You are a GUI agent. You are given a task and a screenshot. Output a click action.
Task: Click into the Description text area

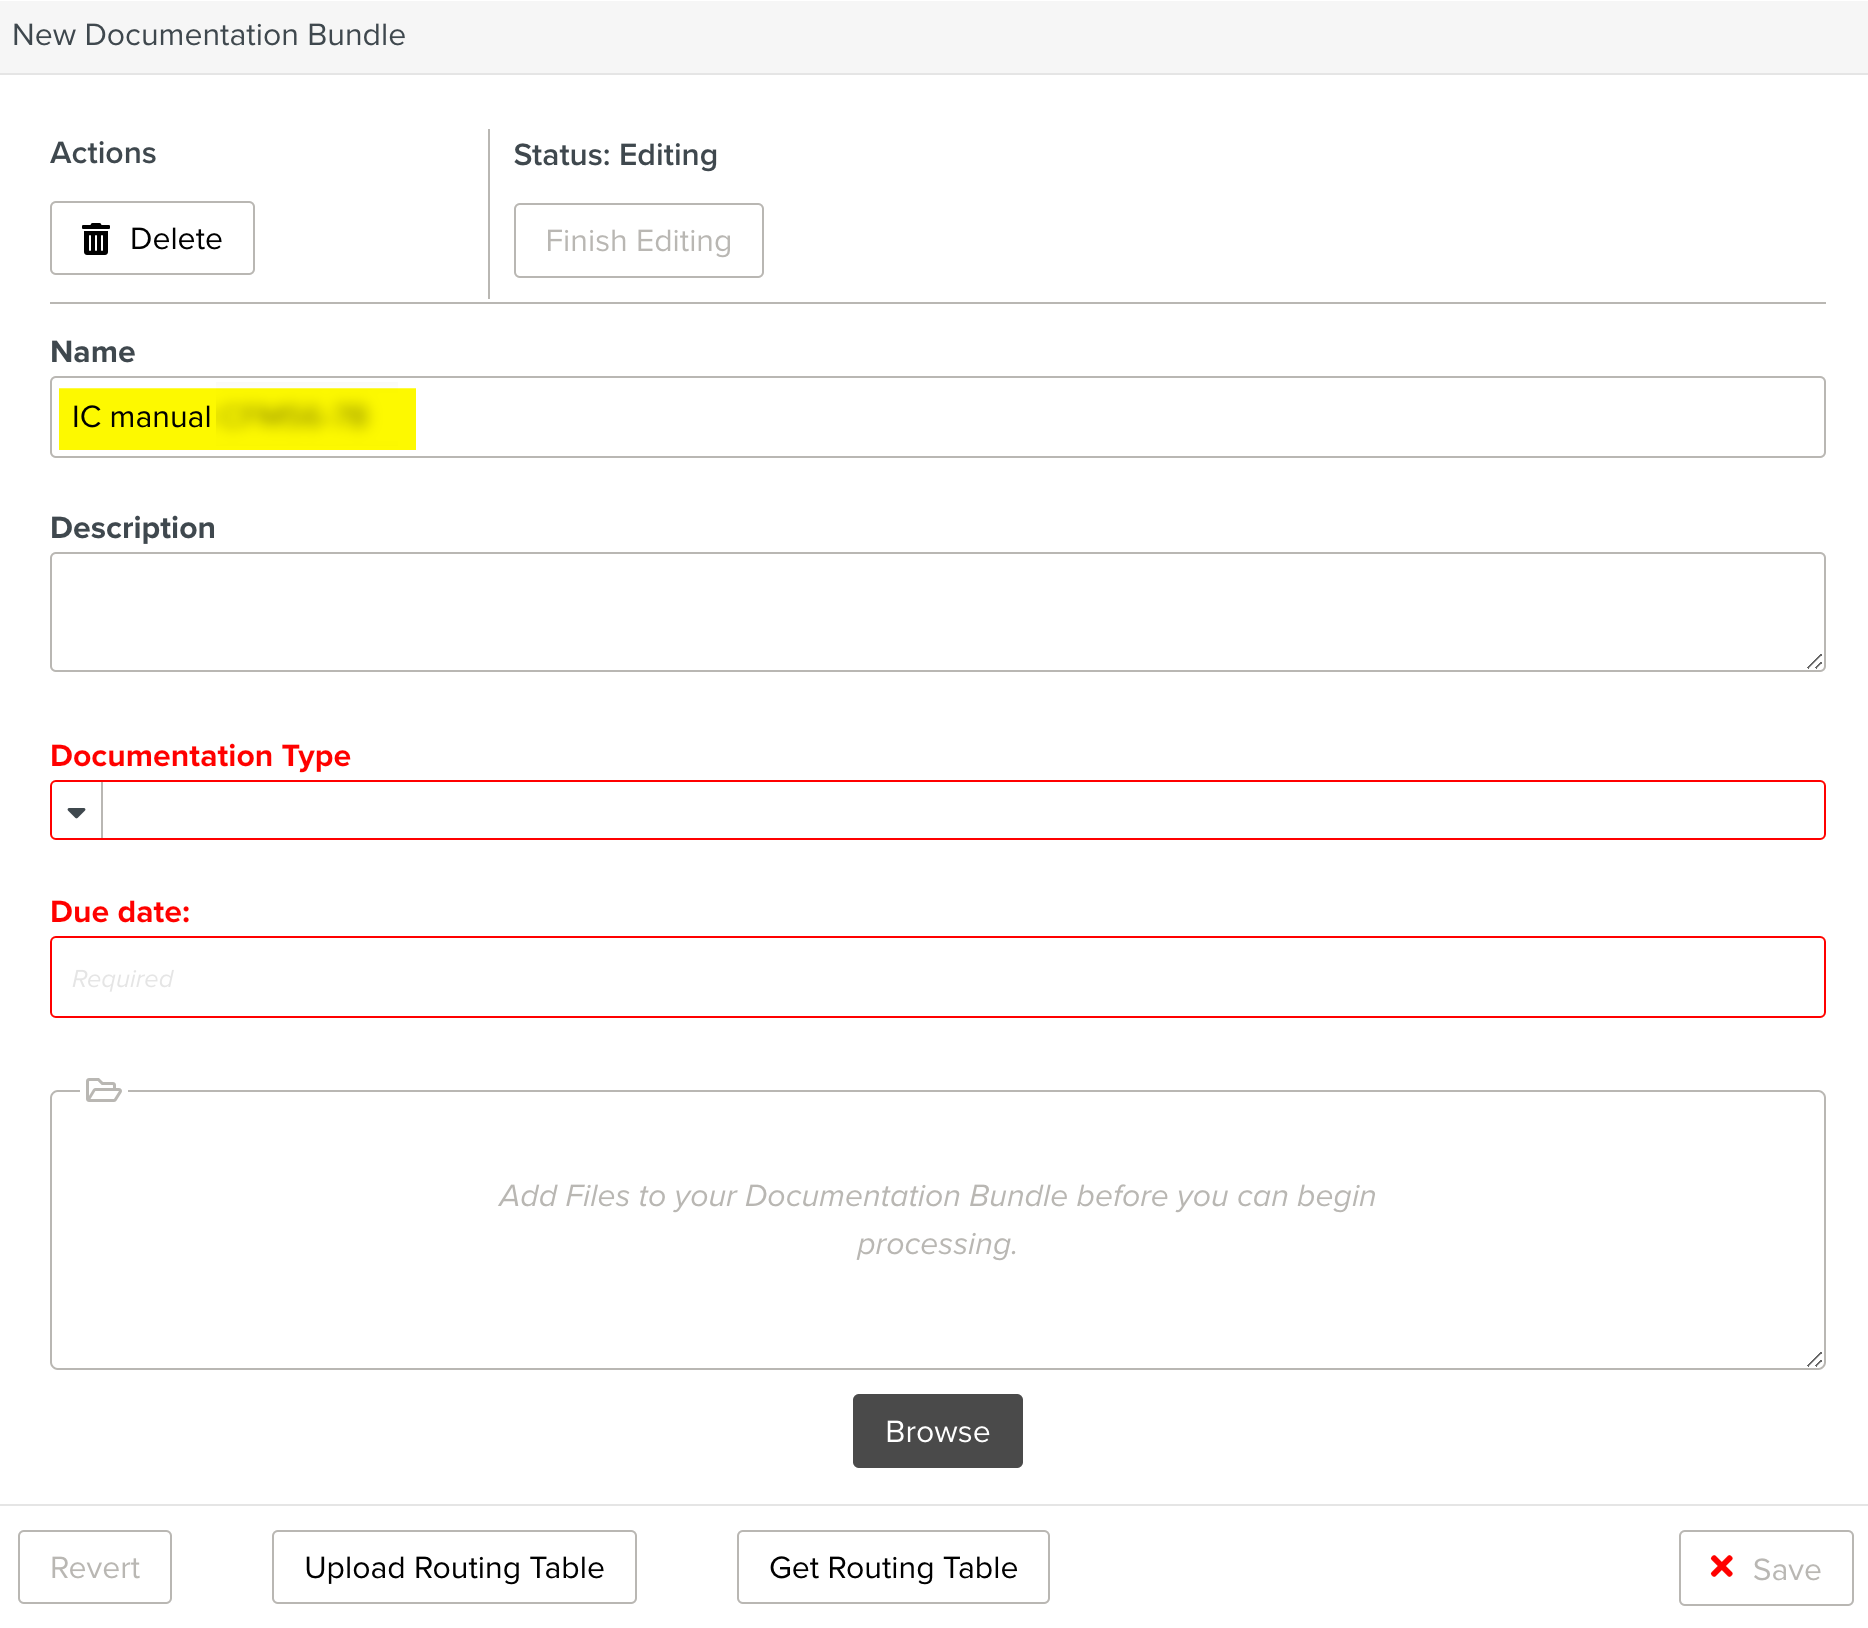point(936,611)
